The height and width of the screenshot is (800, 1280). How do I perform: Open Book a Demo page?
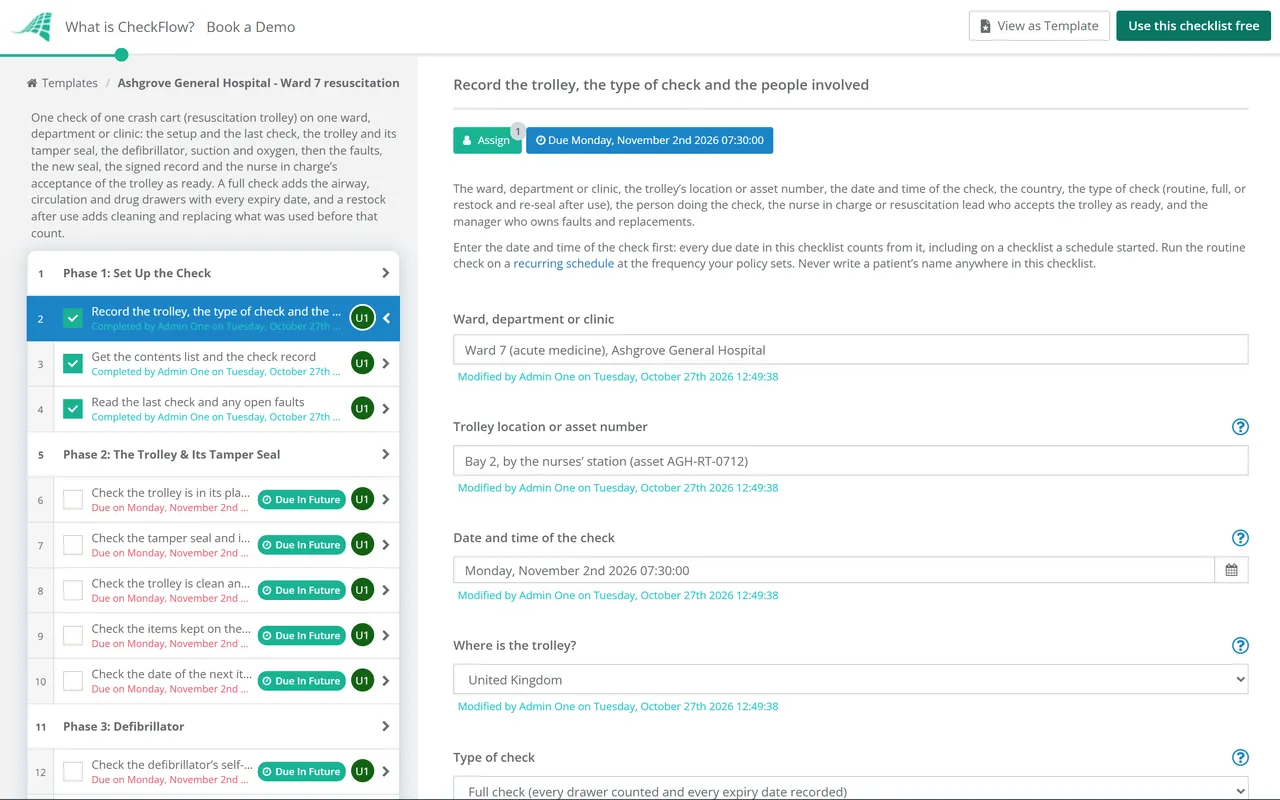(251, 27)
